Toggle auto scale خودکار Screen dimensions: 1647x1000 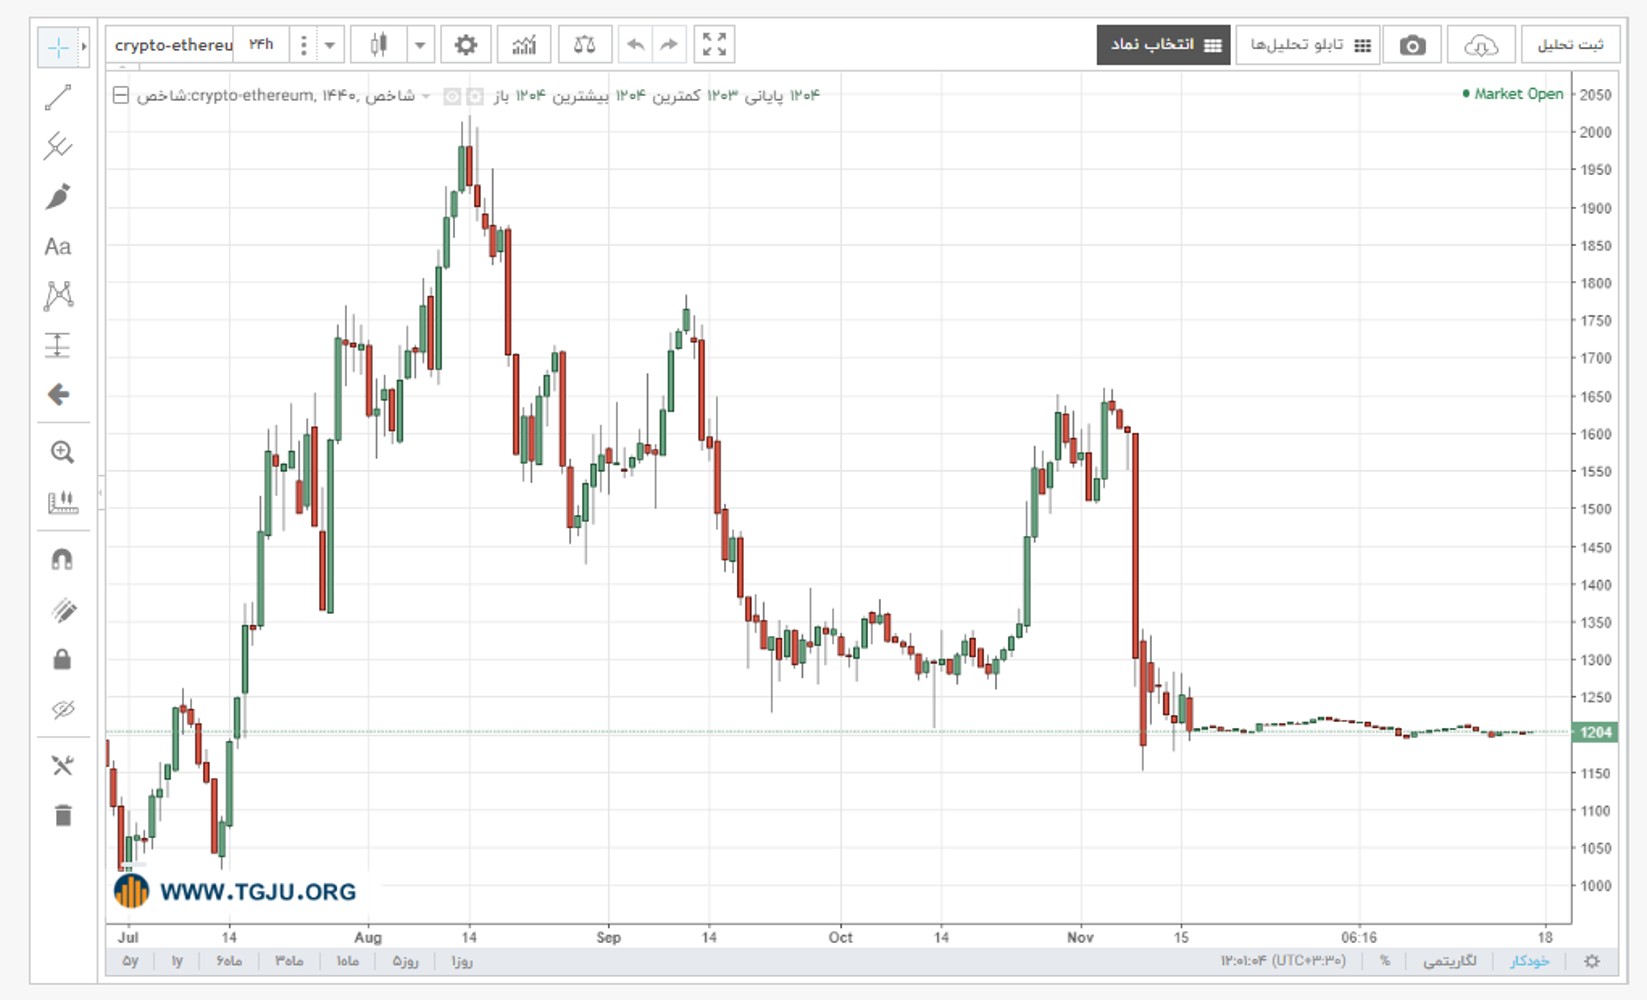click(1530, 961)
